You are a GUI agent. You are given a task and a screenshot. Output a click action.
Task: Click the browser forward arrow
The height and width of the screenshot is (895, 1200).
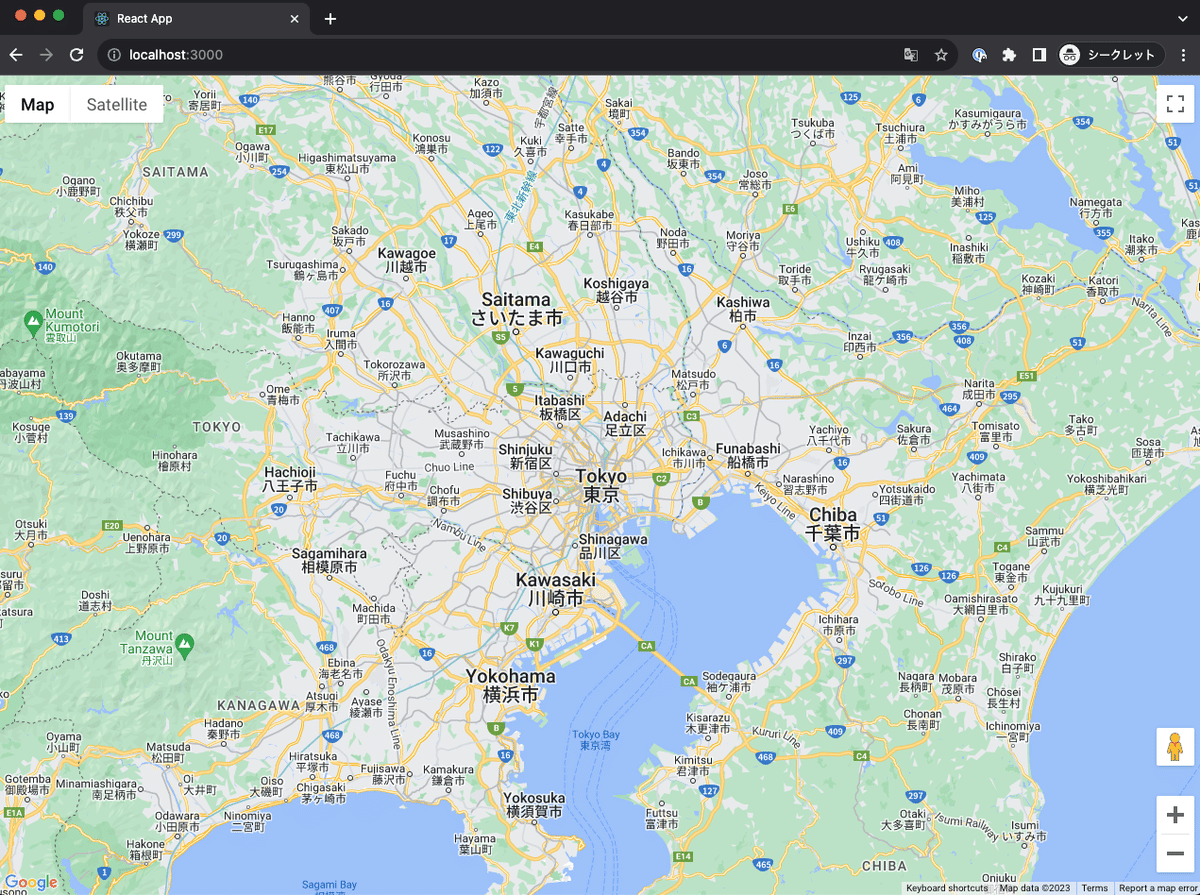46,55
